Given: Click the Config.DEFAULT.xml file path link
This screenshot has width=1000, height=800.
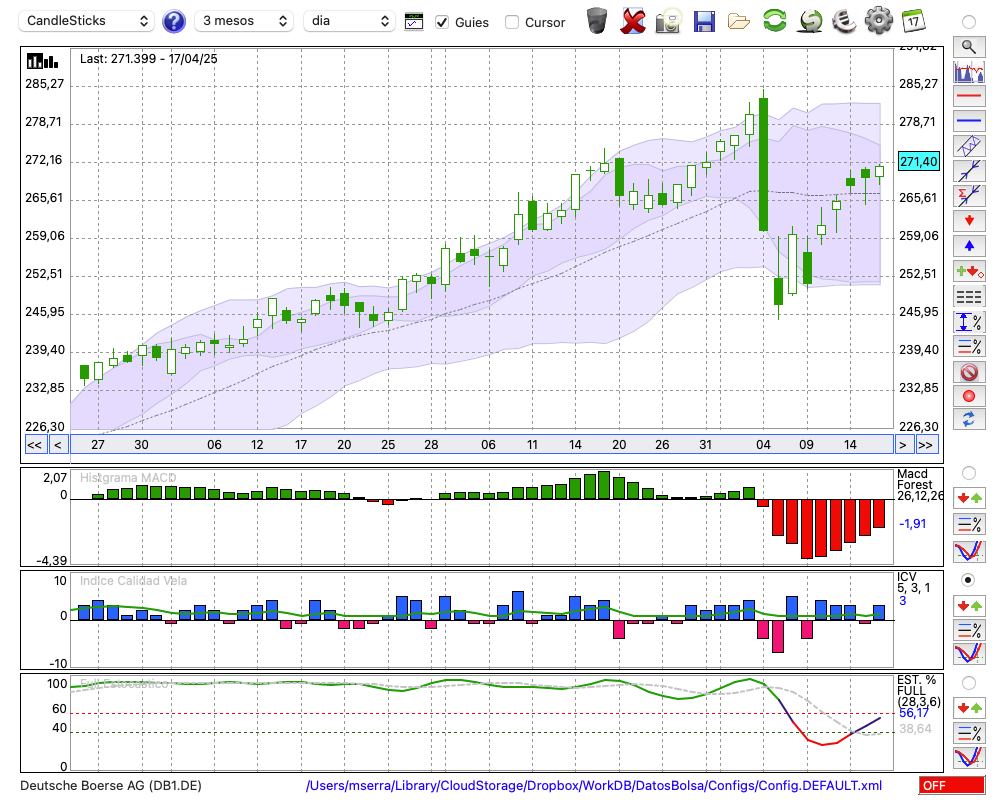Looking at the screenshot, I should (594, 786).
